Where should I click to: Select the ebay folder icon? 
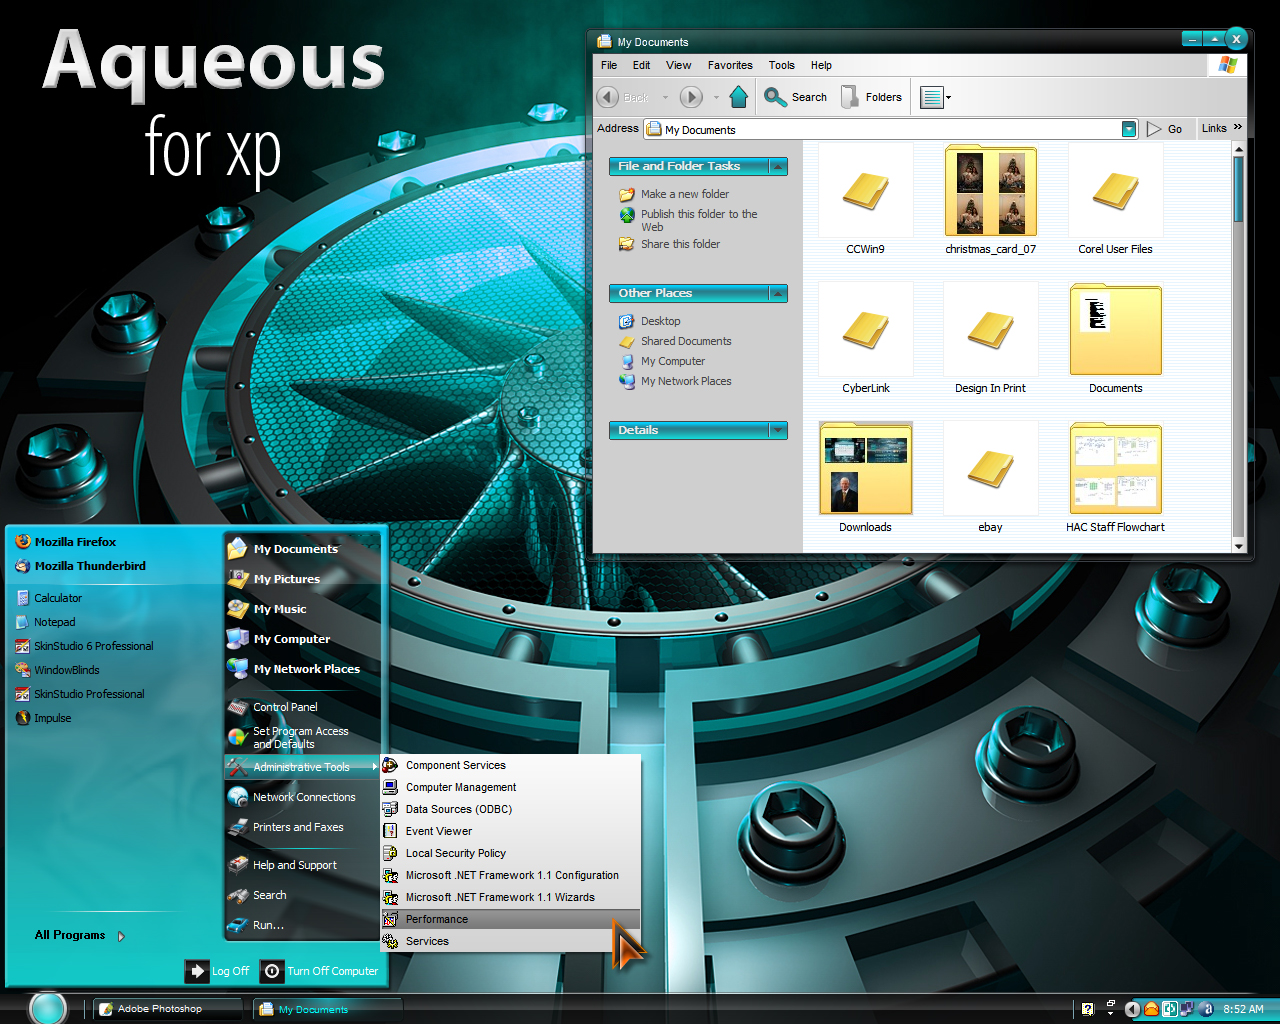coord(990,468)
